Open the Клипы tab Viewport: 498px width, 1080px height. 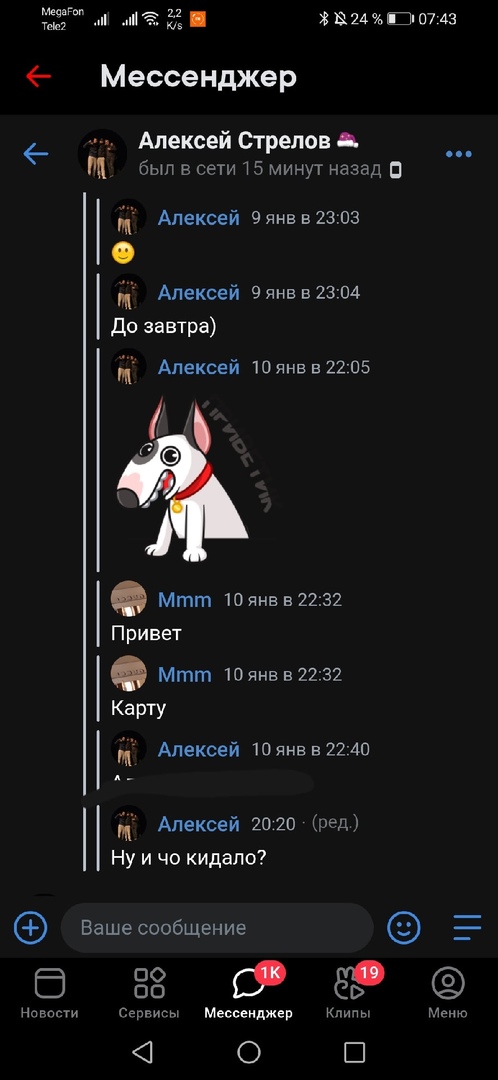pyautogui.click(x=349, y=993)
